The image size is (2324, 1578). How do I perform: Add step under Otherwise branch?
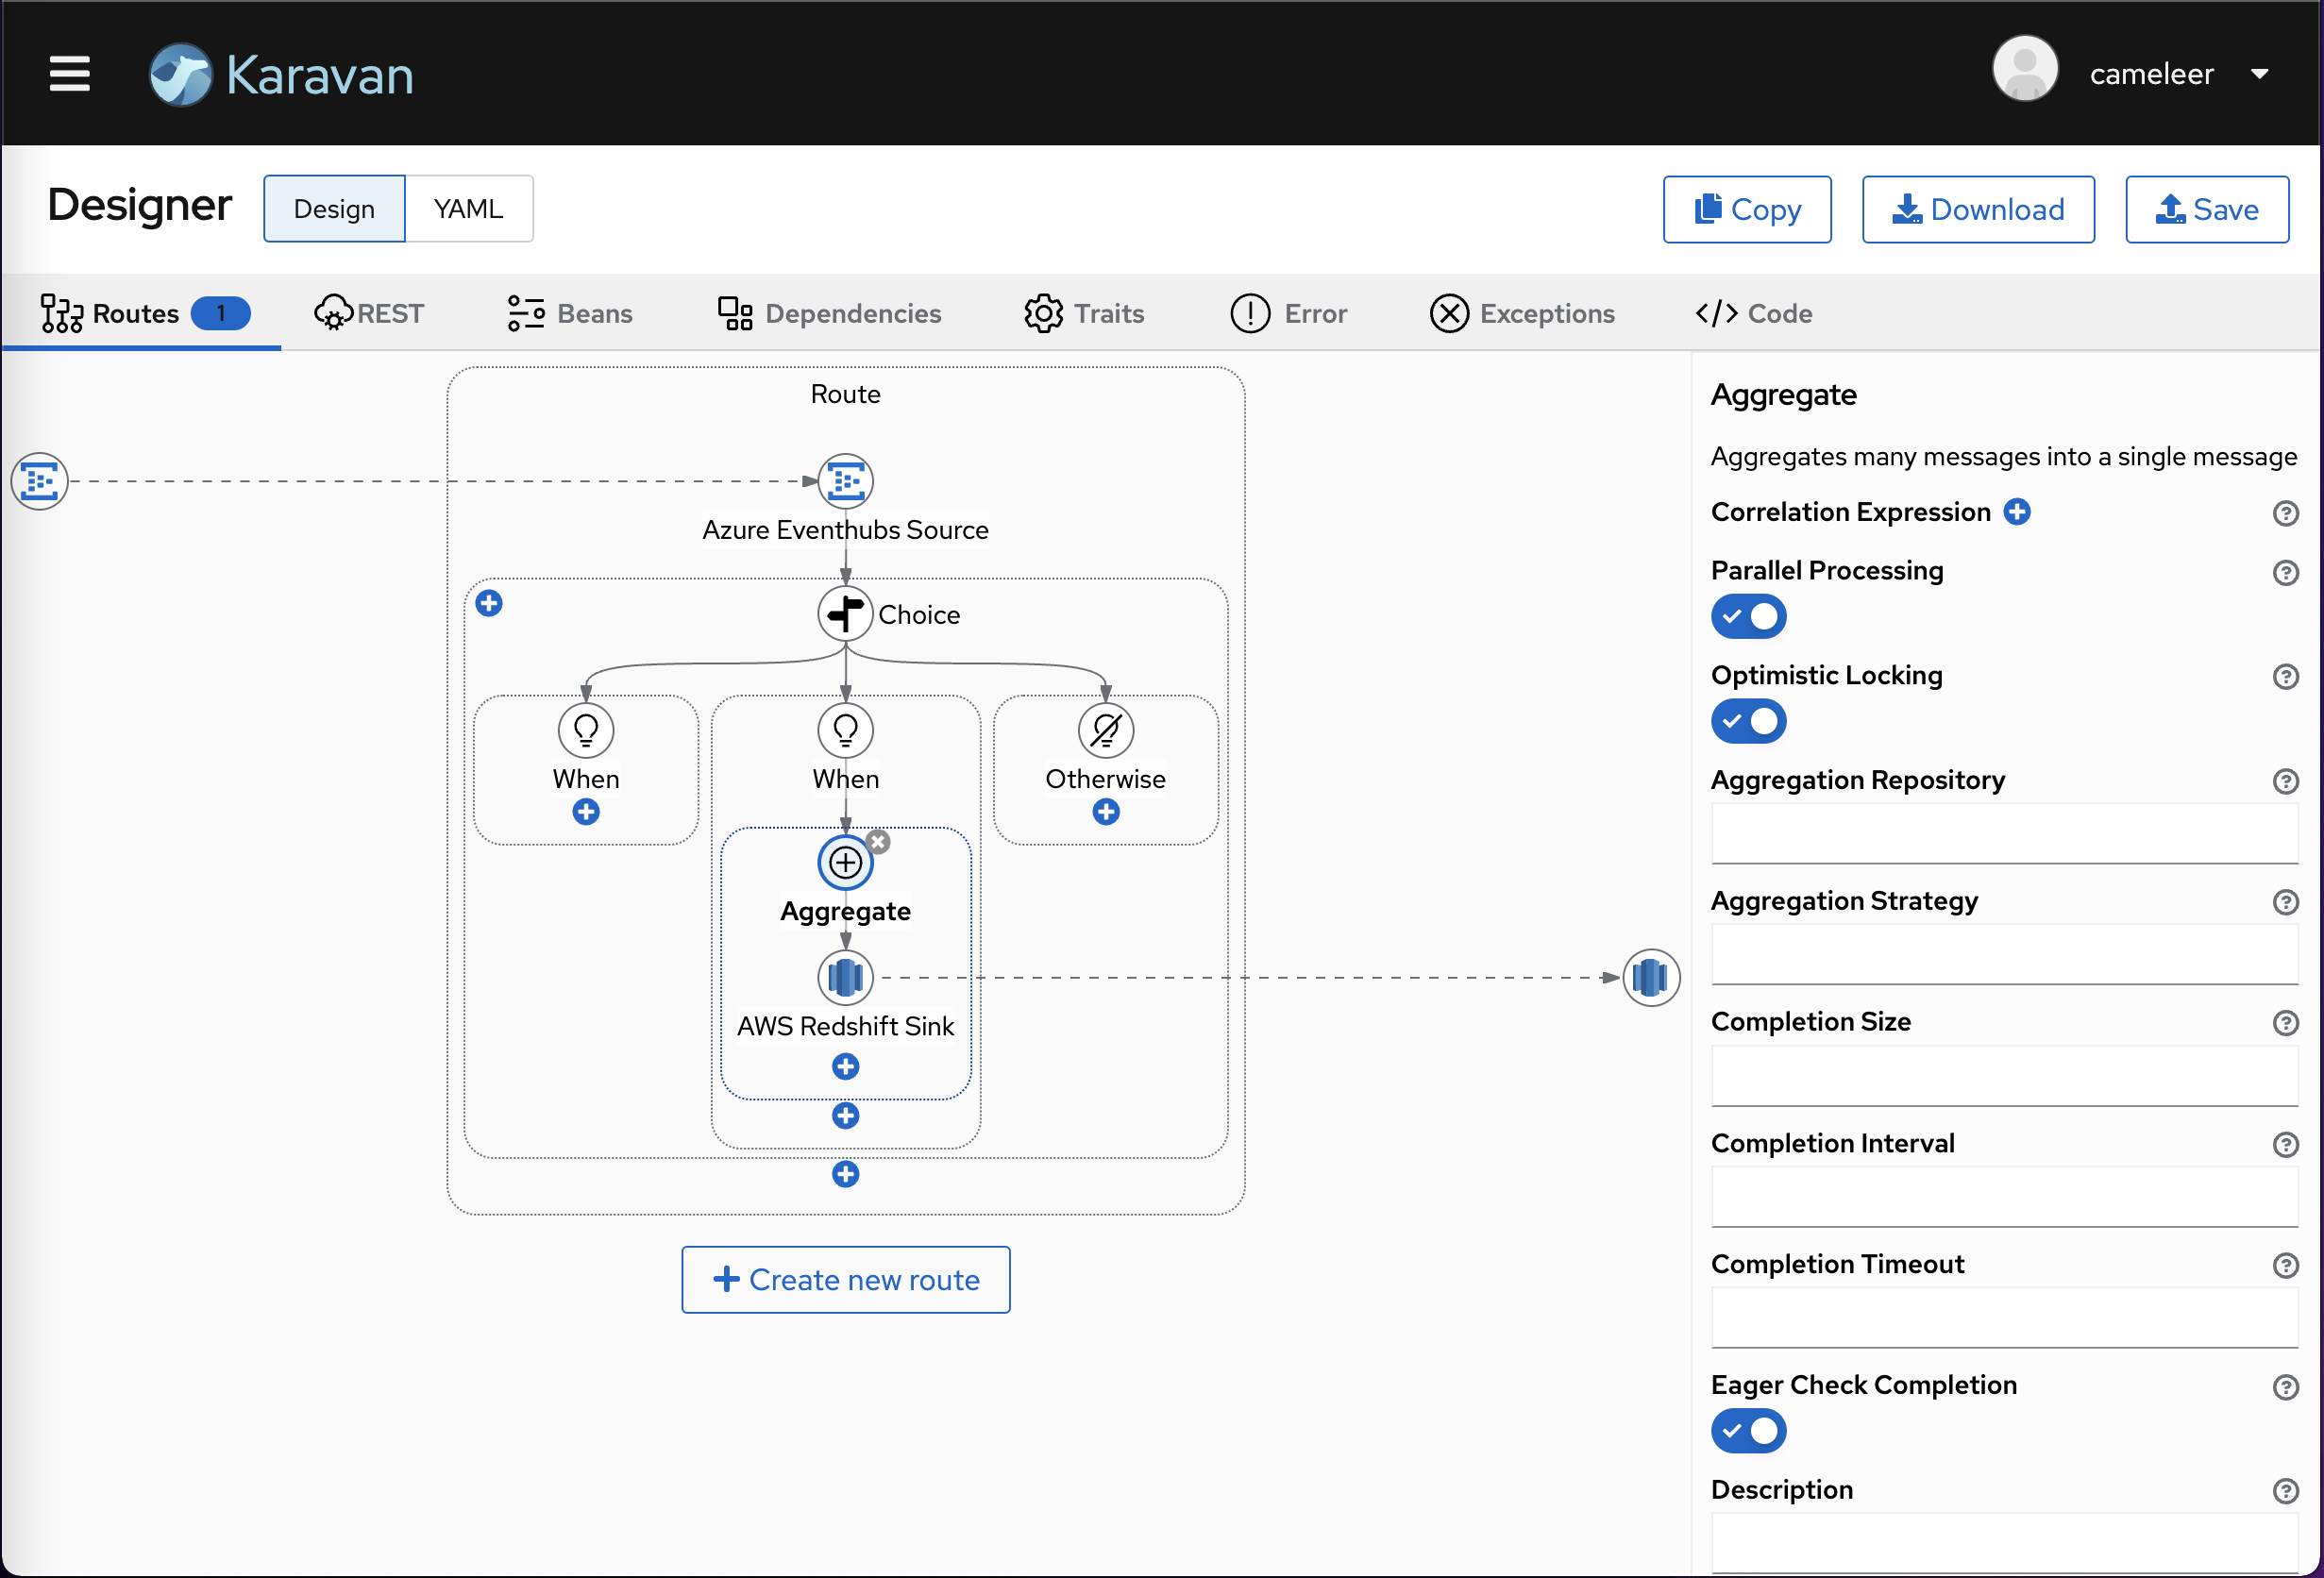pyautogui.click(x=1105, y=812)
